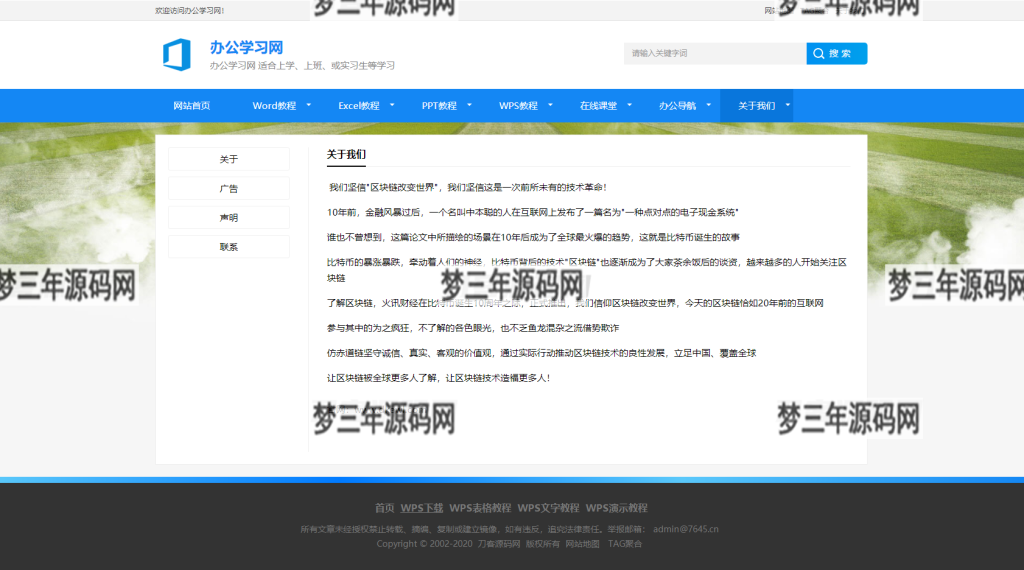Image resolution: width=1024 pixels, height=570 pixels.
Task: Open the 刀客源码网 footer link
Action: [x=499, y=544]
